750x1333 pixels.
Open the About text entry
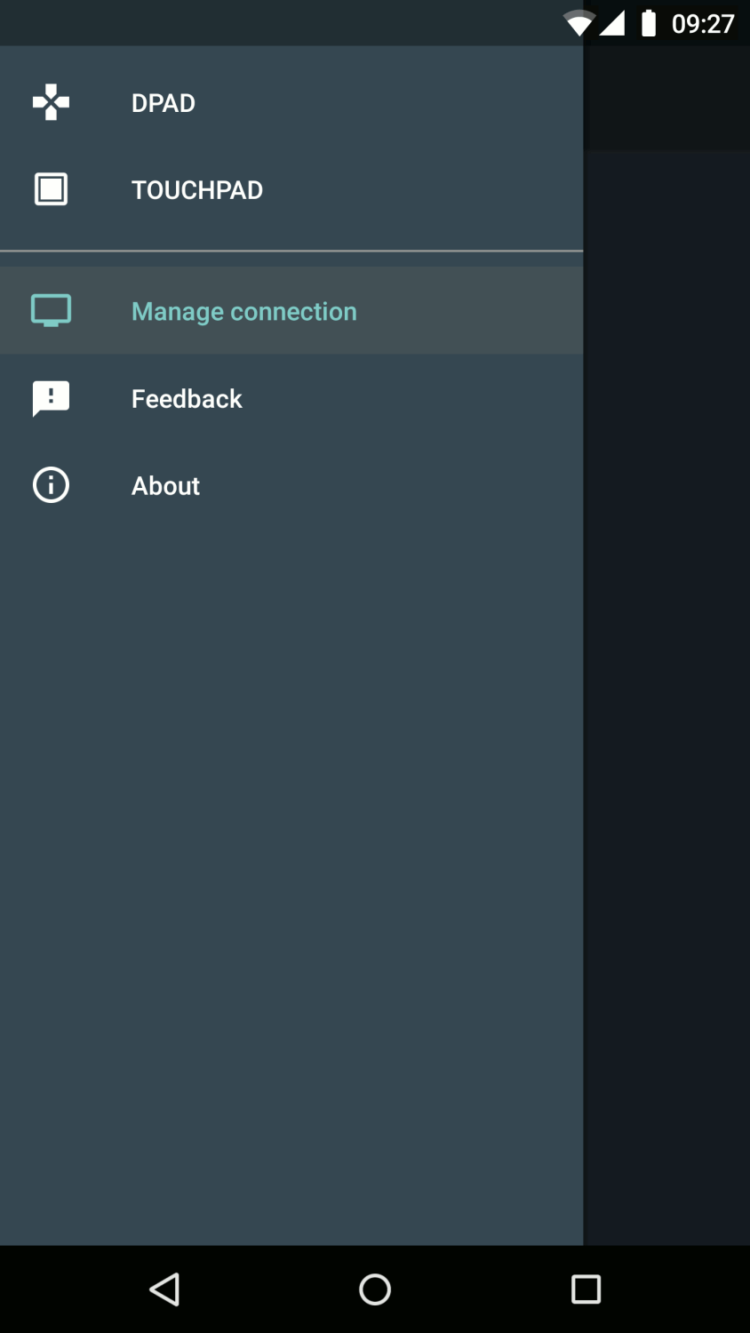click(166, 486)
